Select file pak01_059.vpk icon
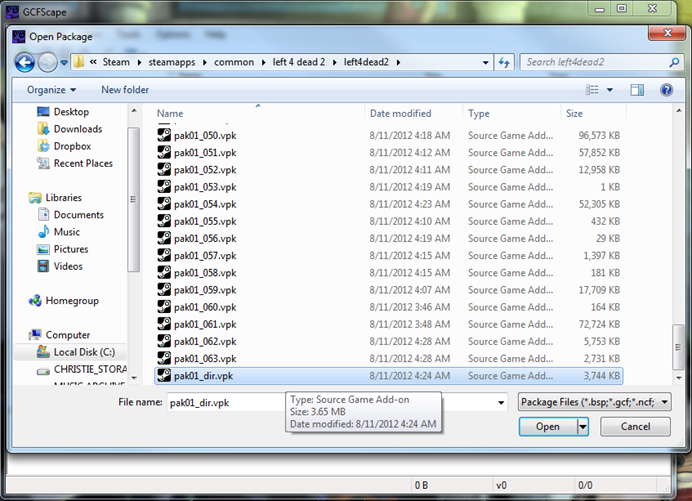 click(164, 290)
